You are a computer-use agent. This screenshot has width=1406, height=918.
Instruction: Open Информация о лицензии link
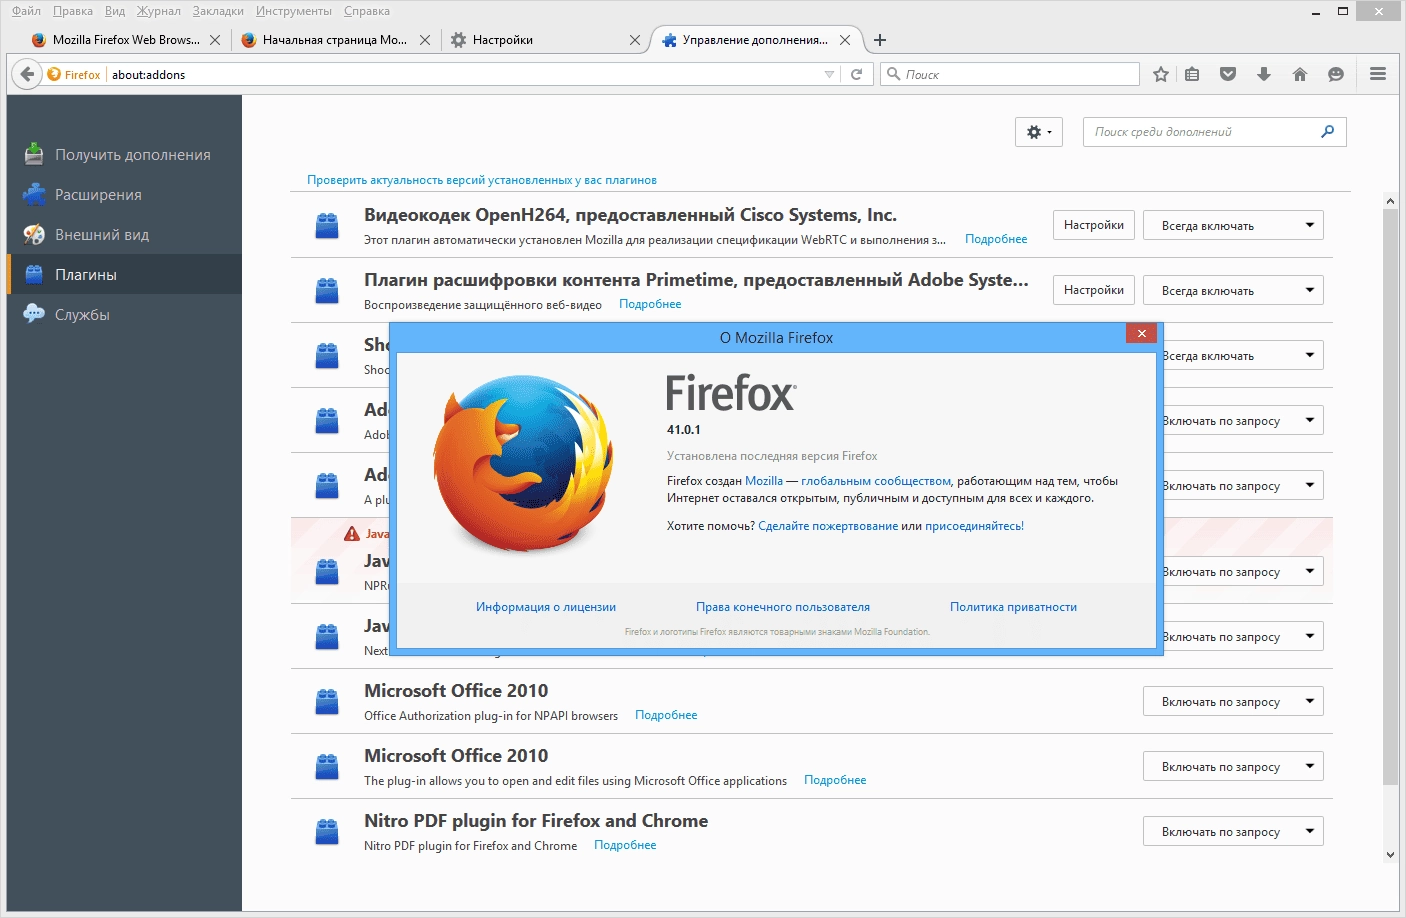click(546, 607)
